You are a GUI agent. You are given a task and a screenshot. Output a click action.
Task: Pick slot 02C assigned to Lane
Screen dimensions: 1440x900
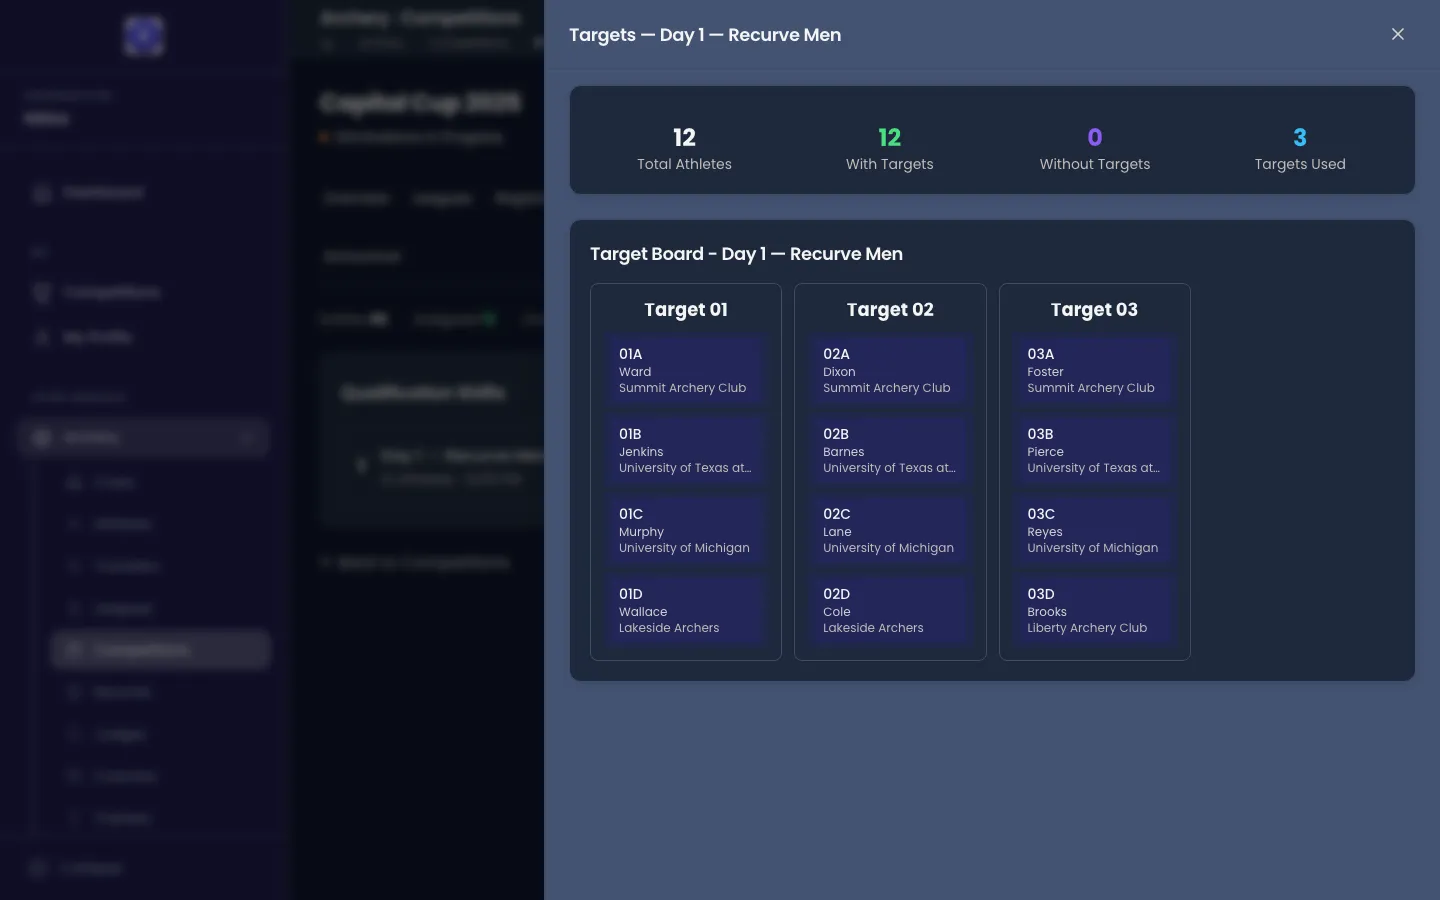tap(890, 530)
